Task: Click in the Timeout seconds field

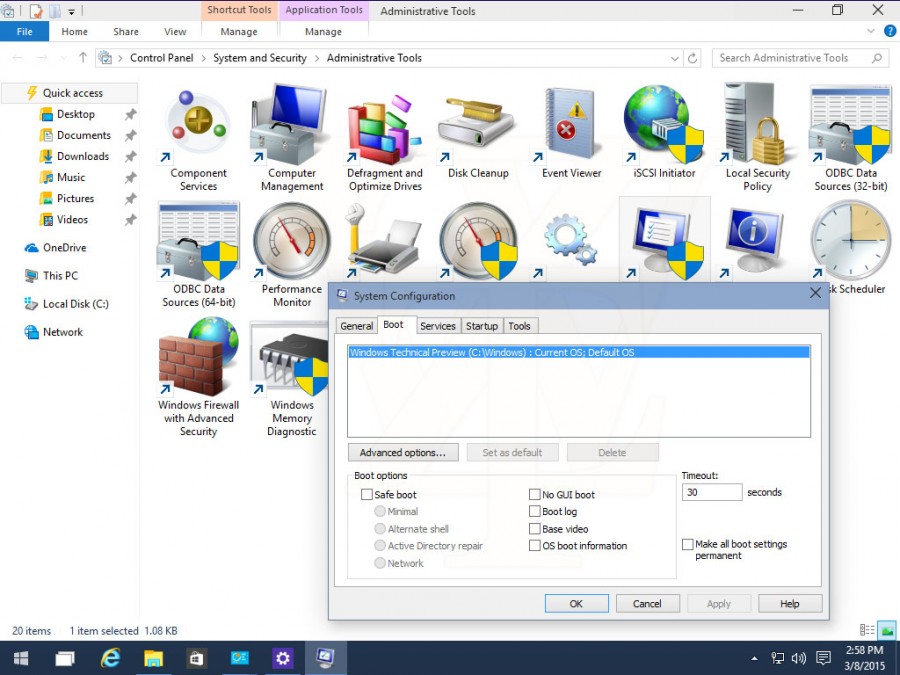Action: tap(712, 492)
